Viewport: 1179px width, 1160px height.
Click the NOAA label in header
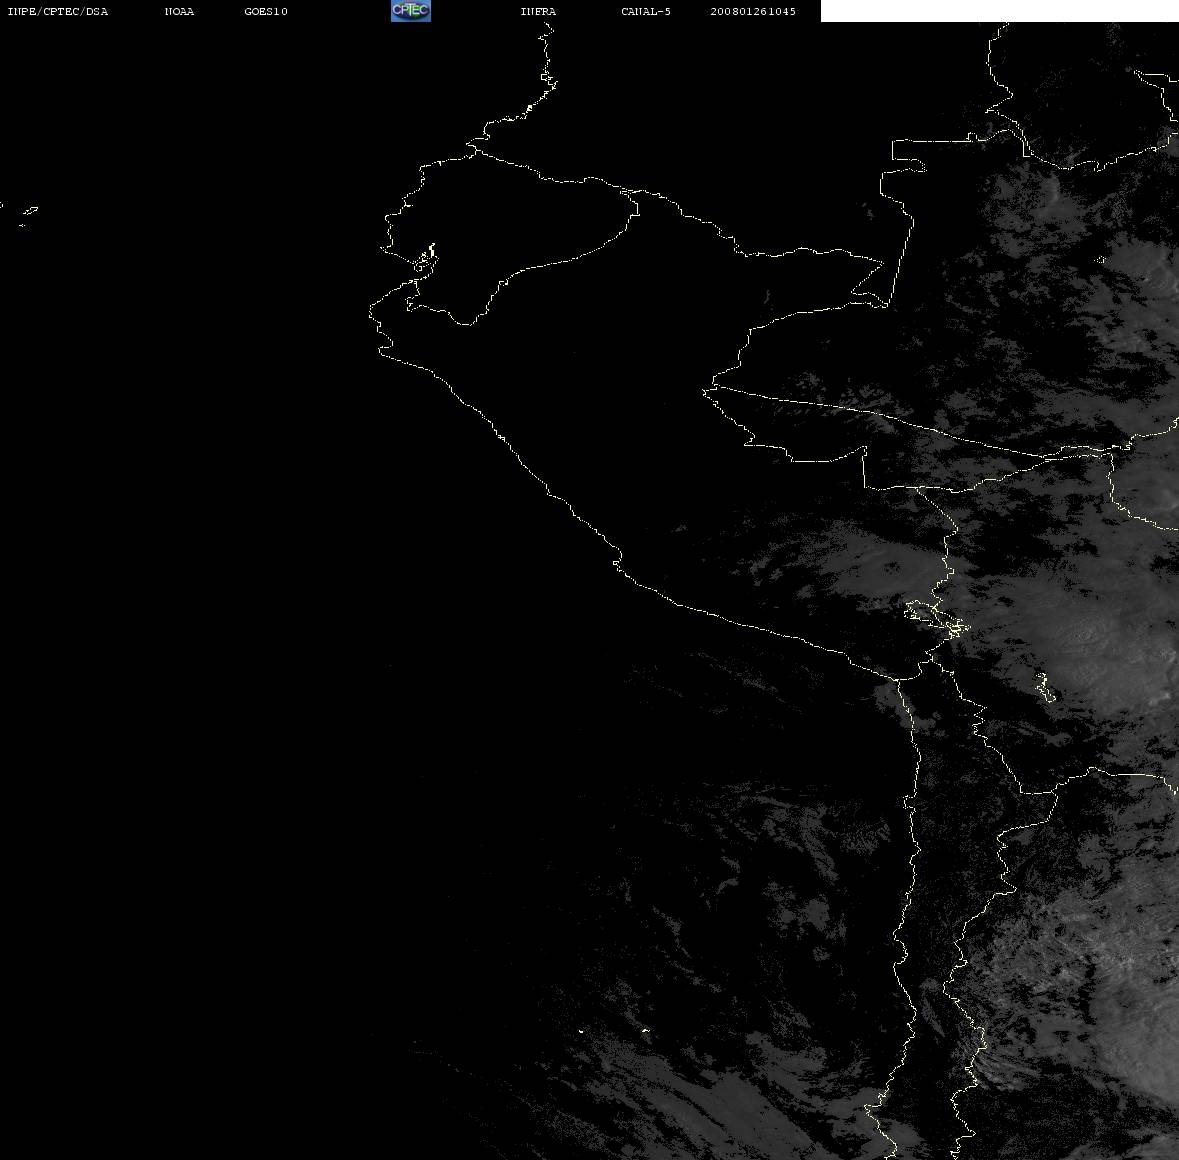click(x=179, y=11)
